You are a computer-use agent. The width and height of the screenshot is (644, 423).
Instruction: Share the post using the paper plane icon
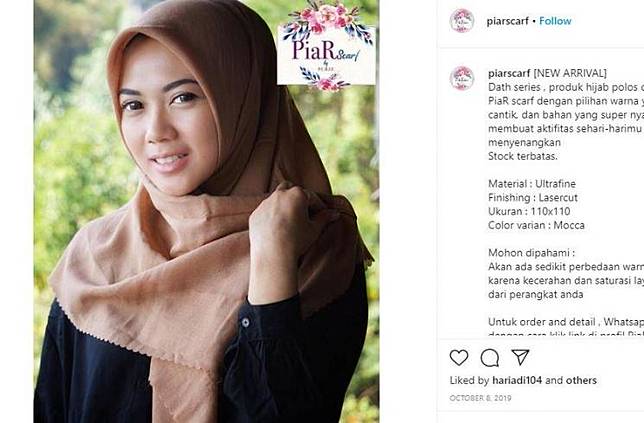(520, 357)
